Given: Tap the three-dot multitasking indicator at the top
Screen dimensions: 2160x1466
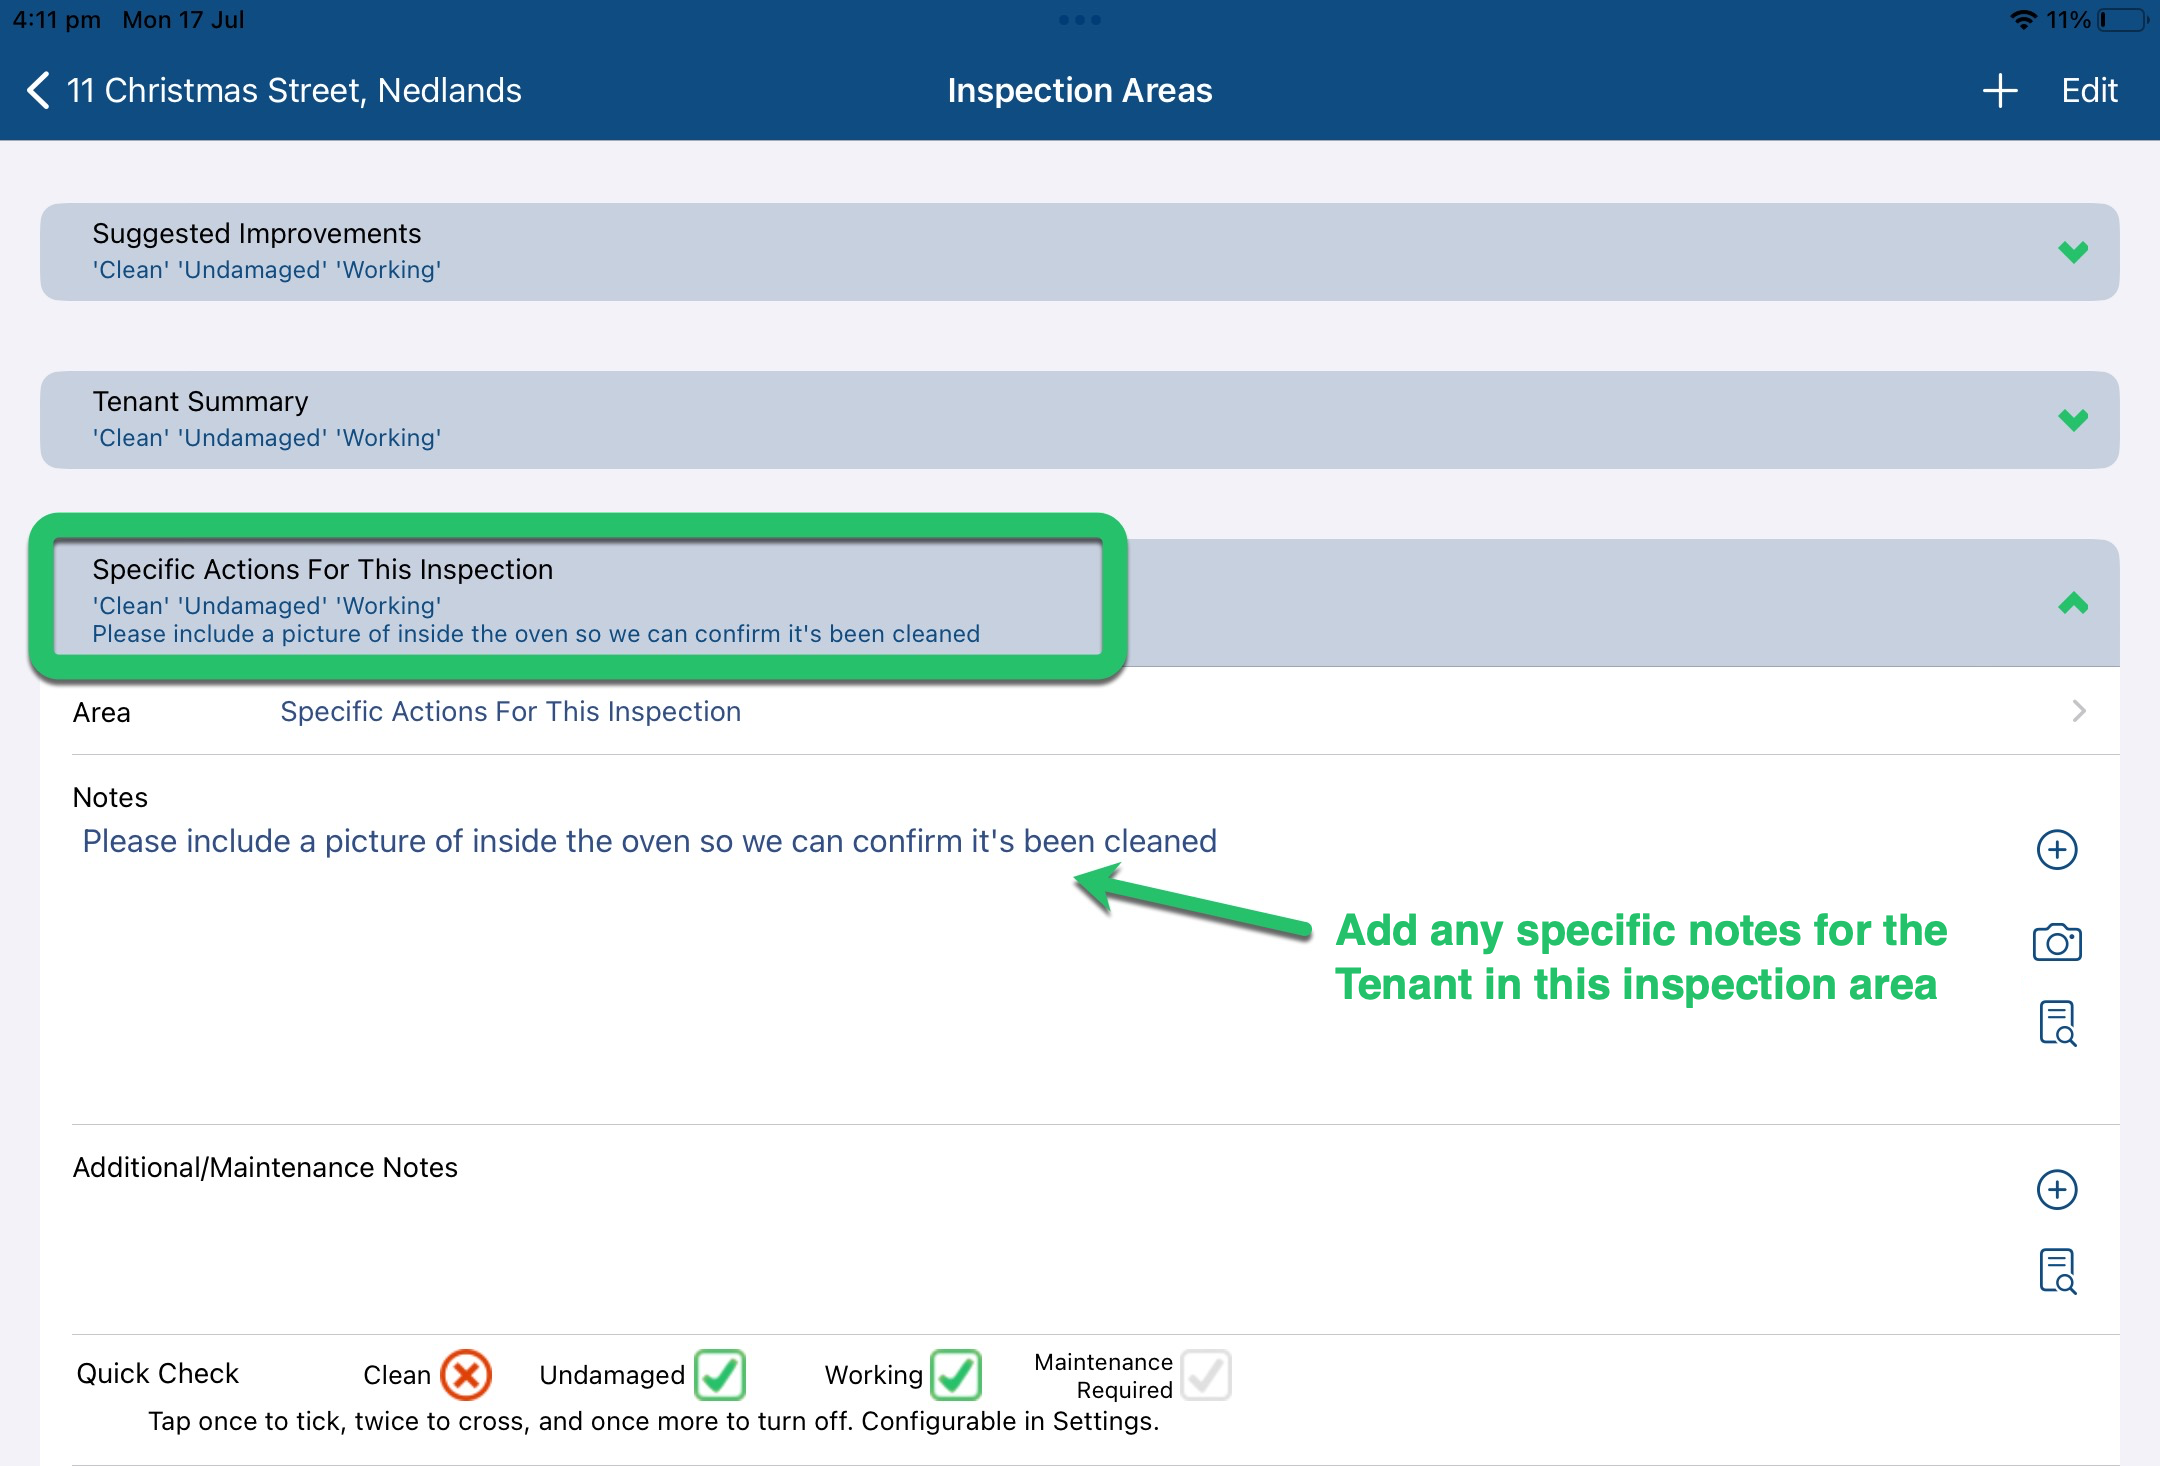Looking at the screenshot, I should (1079, 20).
